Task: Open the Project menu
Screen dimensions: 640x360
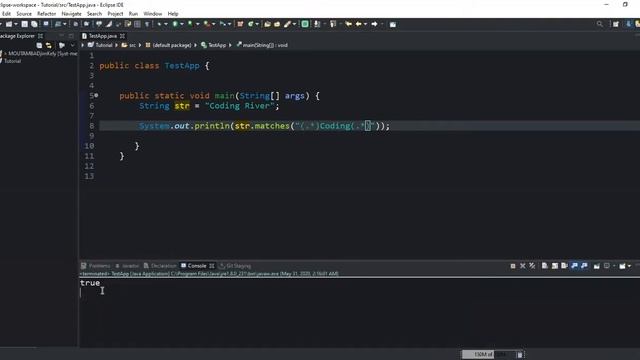Action: (x=115, y=13)
